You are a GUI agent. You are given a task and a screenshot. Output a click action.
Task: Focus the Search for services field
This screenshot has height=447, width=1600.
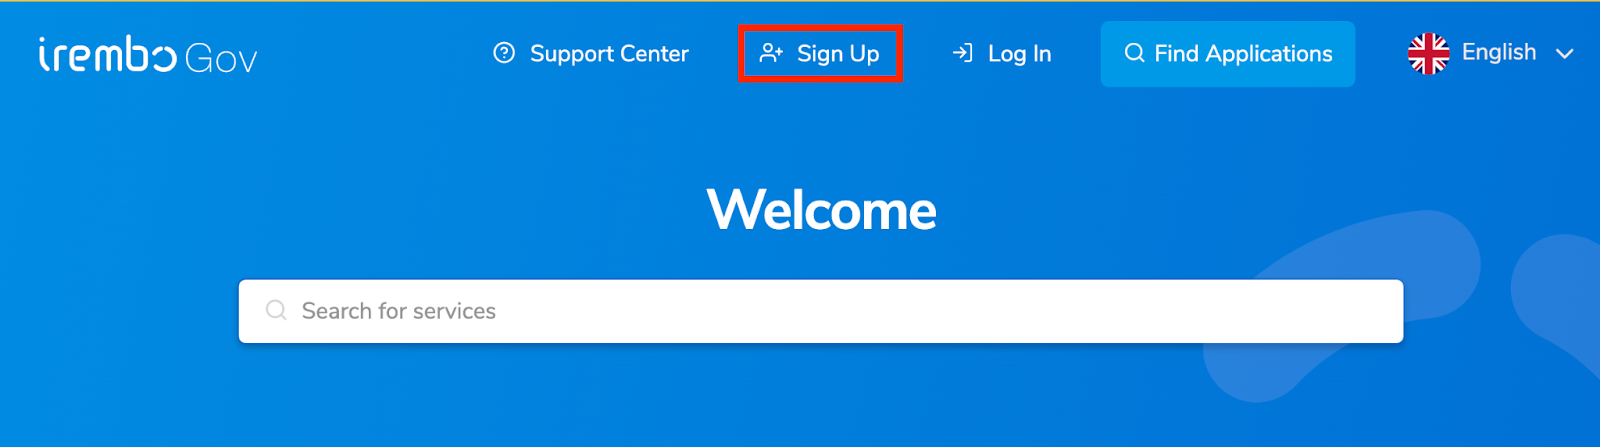coord(821,311)
